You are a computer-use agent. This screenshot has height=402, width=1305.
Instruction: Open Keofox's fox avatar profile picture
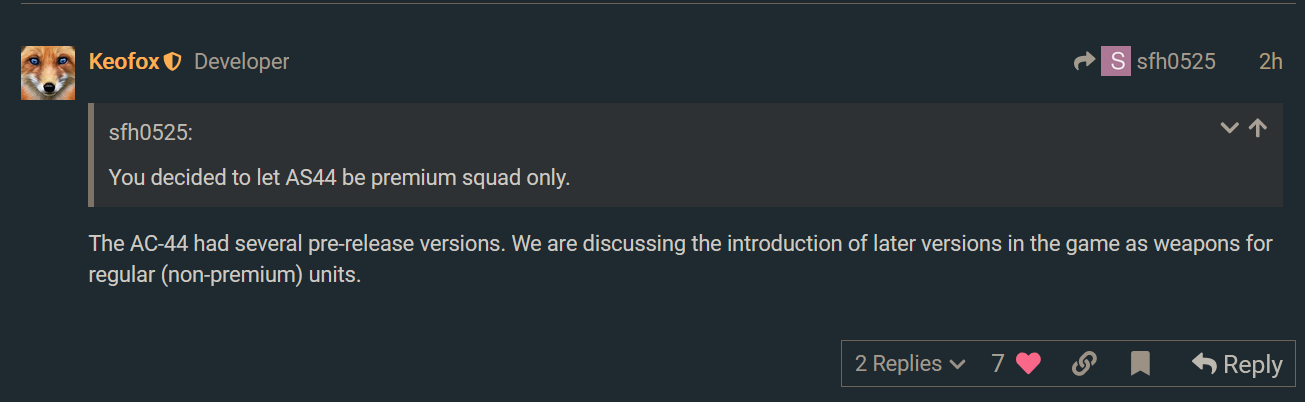pyautogui.click(x=48, y=73)
